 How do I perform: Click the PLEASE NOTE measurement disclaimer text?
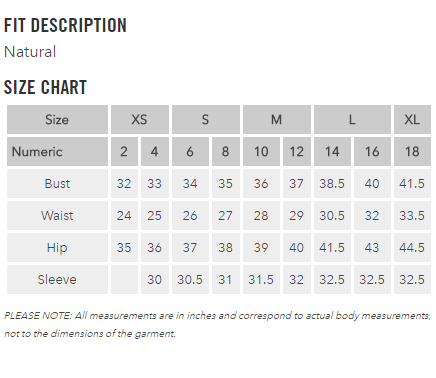click(217, 324)
